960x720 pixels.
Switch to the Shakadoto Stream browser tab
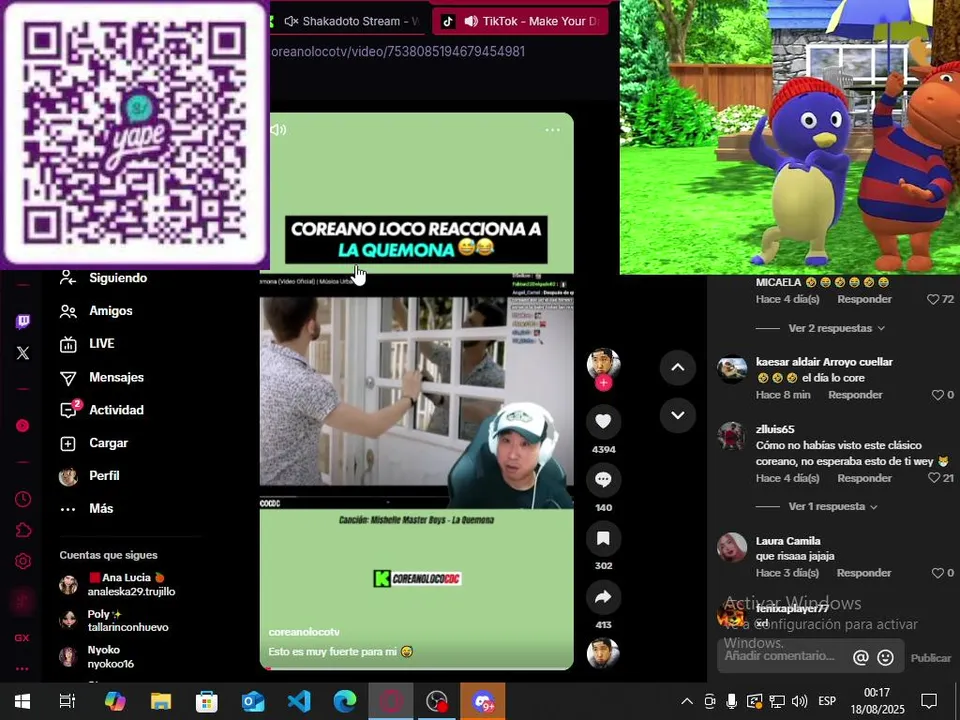coord(349,21)
